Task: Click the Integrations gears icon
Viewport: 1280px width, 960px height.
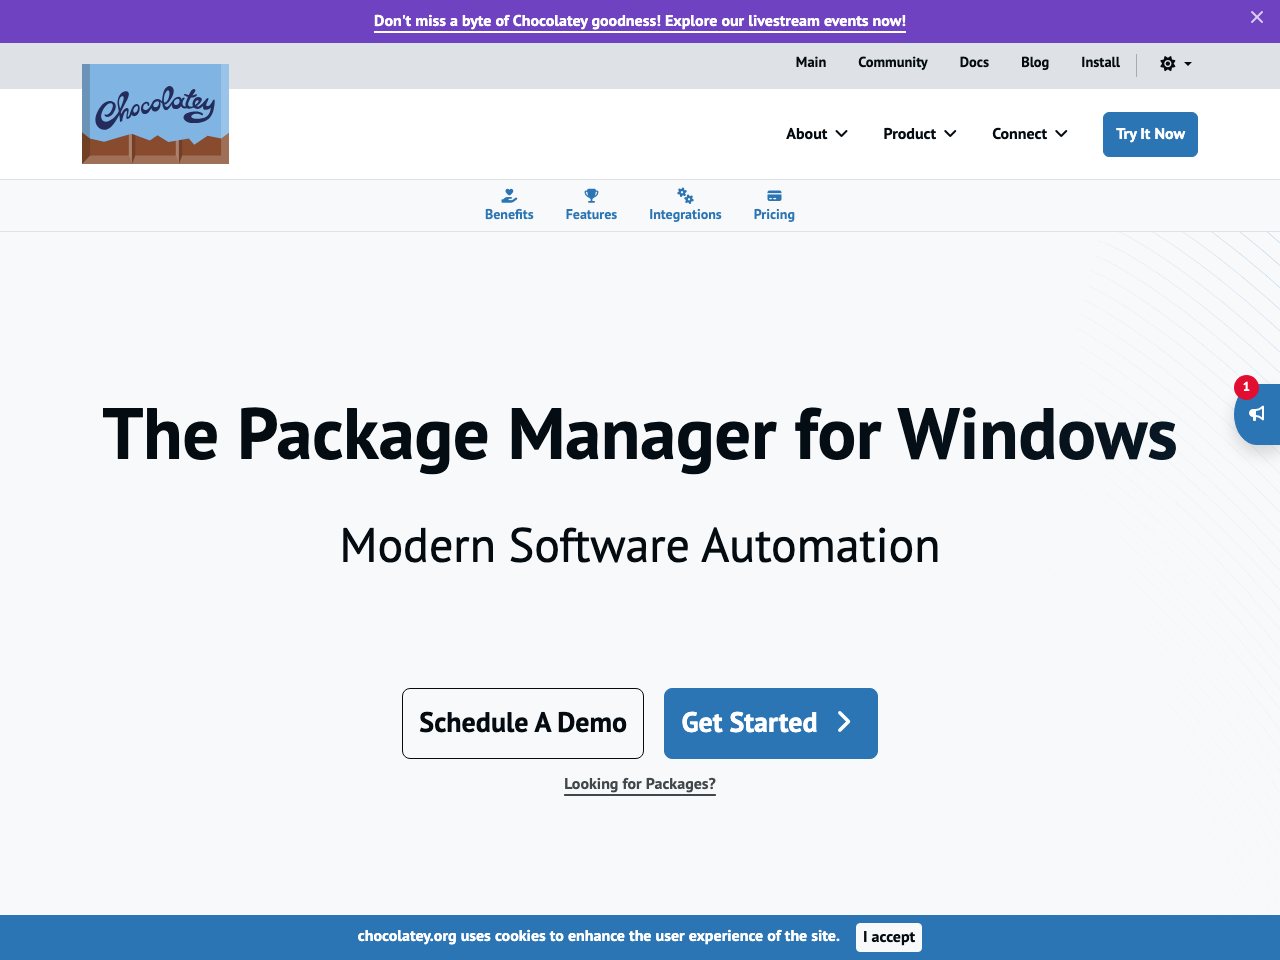Action: pyautogui.click(x=685, y=196)
